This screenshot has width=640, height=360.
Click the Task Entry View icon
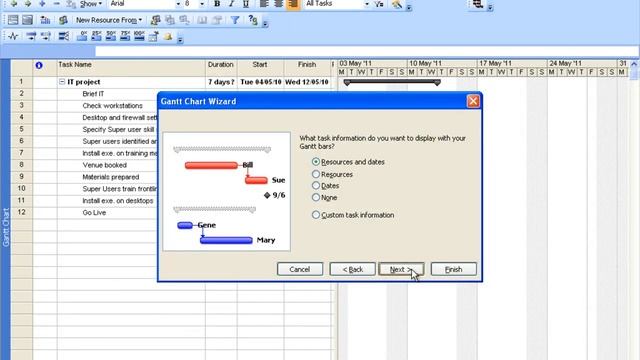pos(27,20)
